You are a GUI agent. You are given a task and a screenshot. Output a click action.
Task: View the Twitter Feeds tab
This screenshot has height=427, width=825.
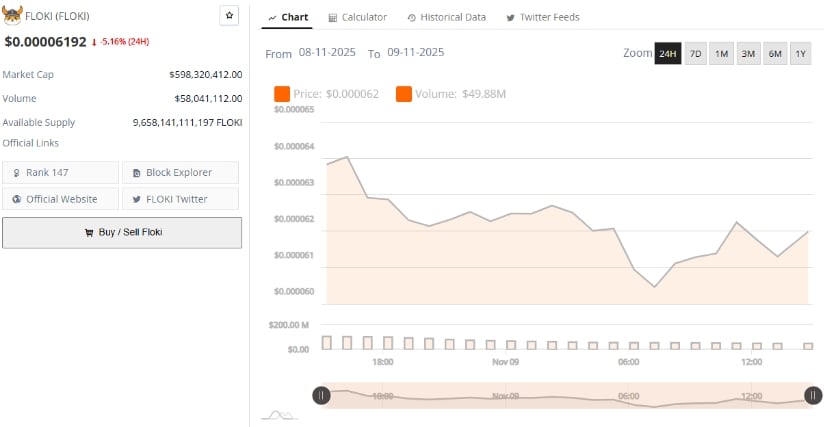(x=543, y=17)
